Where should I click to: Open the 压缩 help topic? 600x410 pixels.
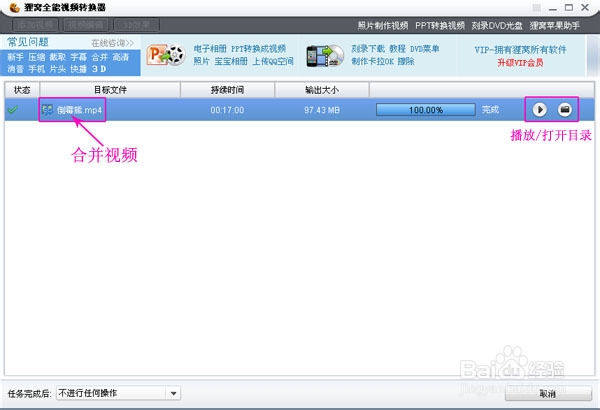[36, 57]
